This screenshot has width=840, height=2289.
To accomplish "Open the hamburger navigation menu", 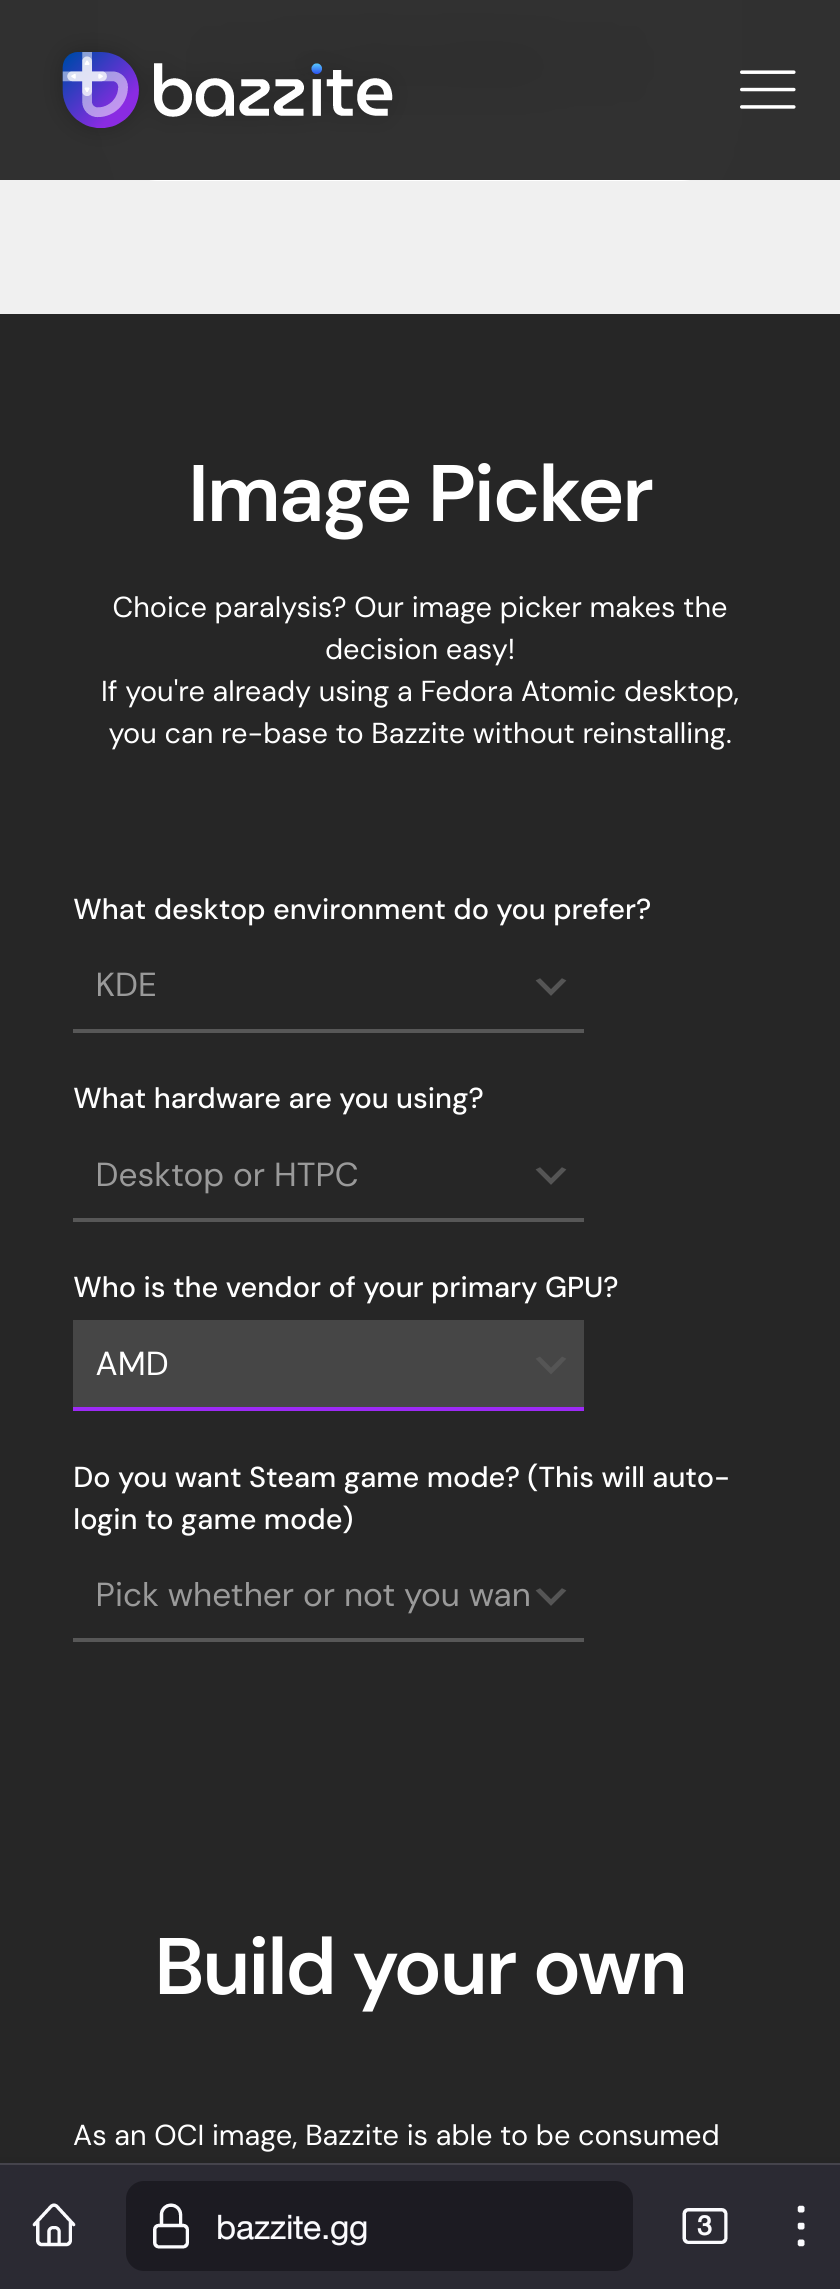I will pyautogui.click(x=767, y=90).
